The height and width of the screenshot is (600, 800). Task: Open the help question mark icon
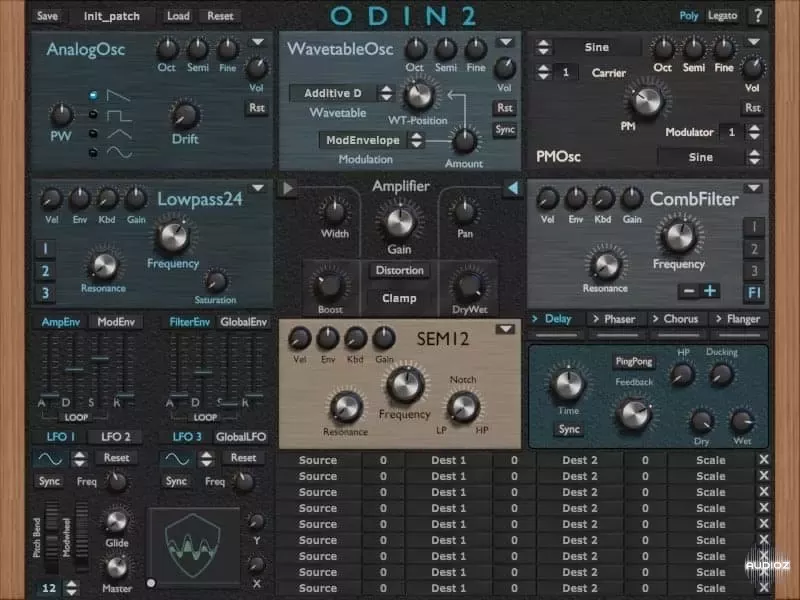(x=758, y=16)
